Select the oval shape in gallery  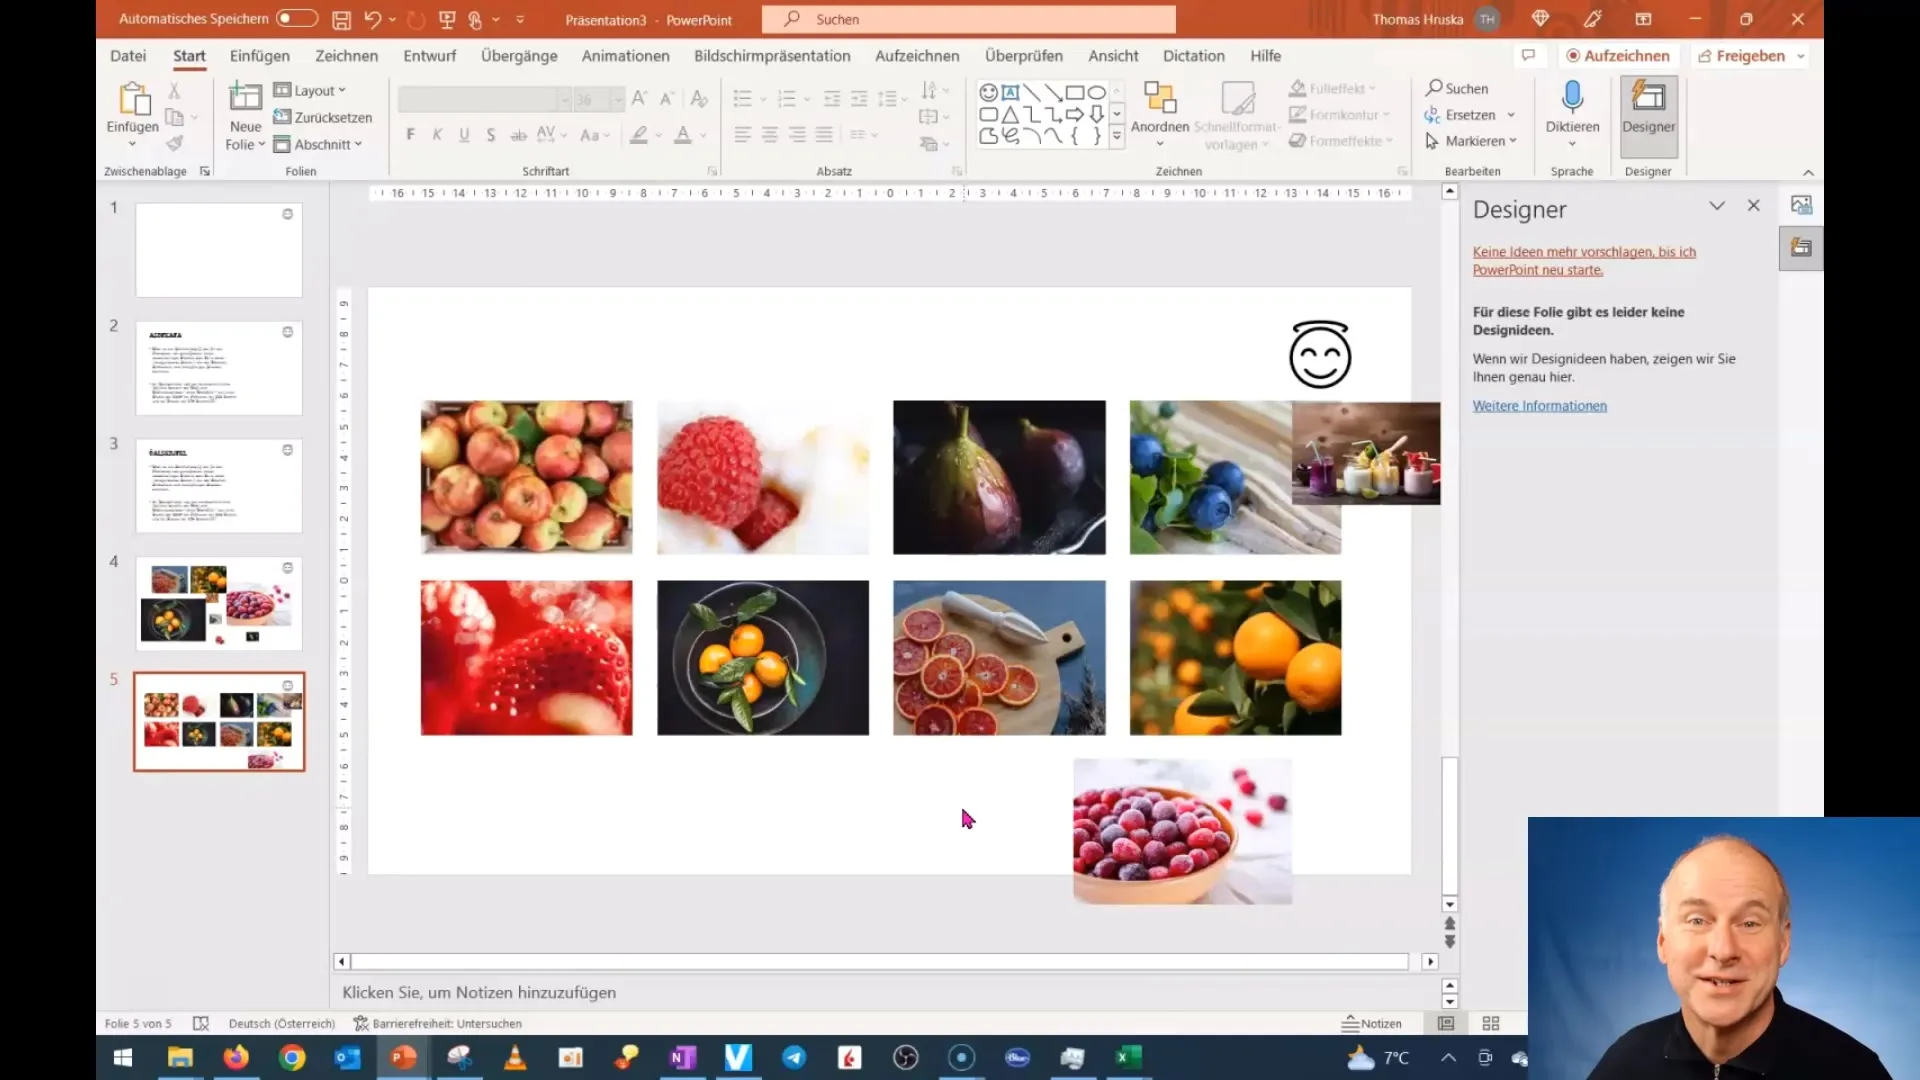[1097, 92]
